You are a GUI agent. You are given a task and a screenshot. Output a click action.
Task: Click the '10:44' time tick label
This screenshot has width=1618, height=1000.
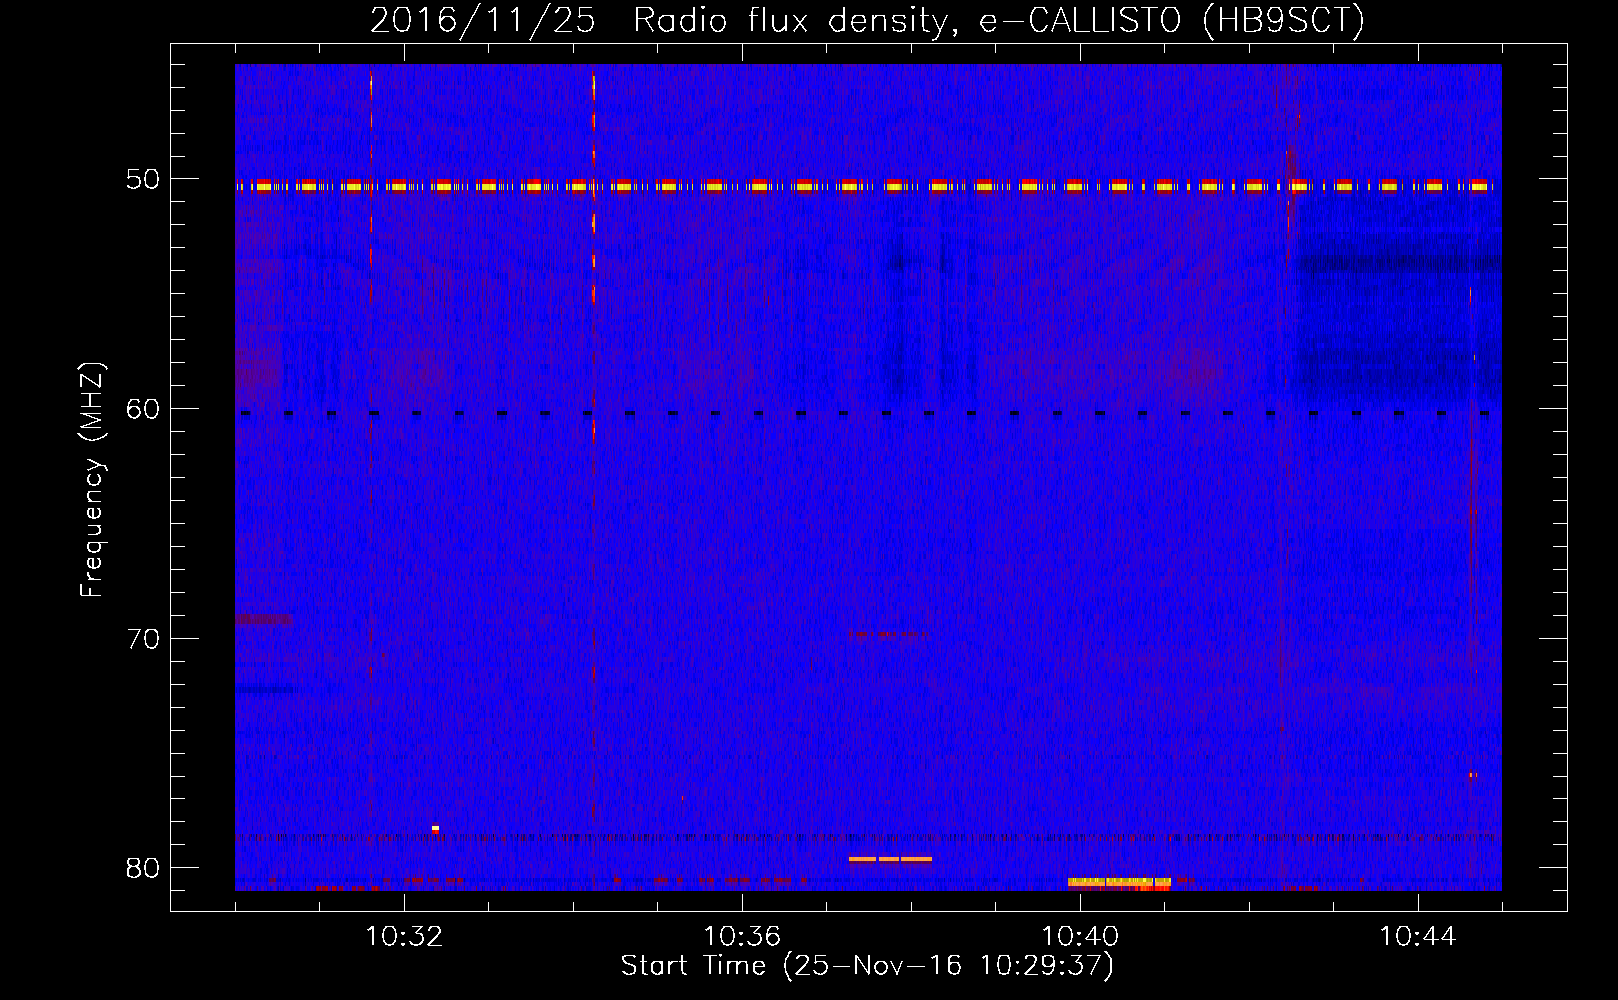(1418, 937)
